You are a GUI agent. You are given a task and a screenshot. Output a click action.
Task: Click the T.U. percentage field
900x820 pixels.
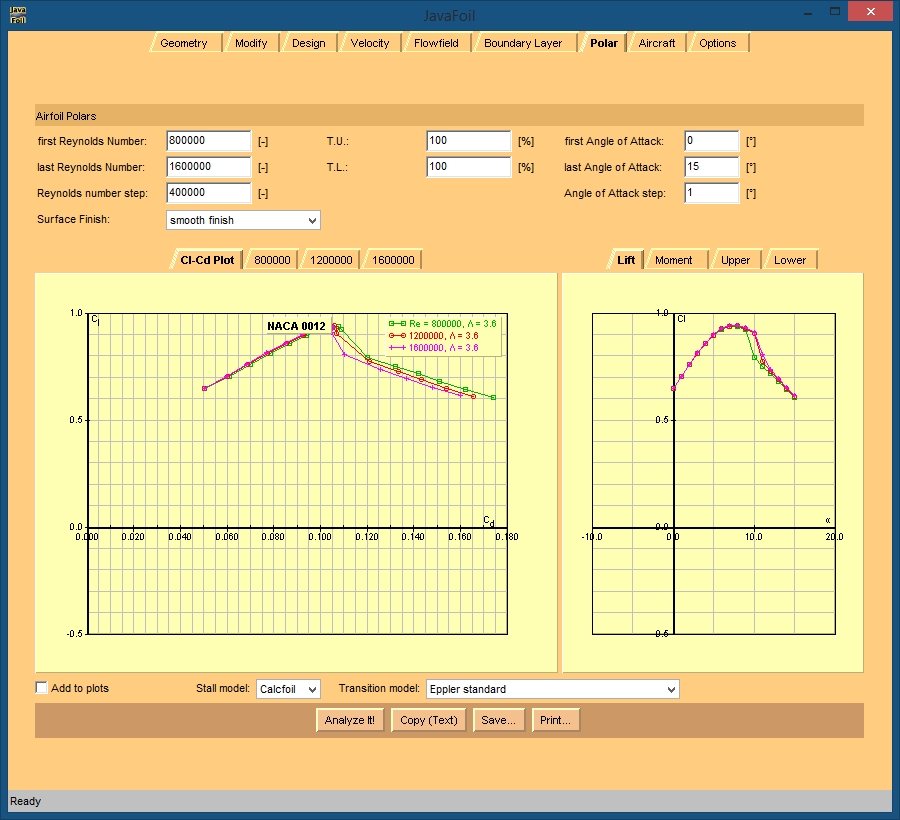(x=469, y=141)
